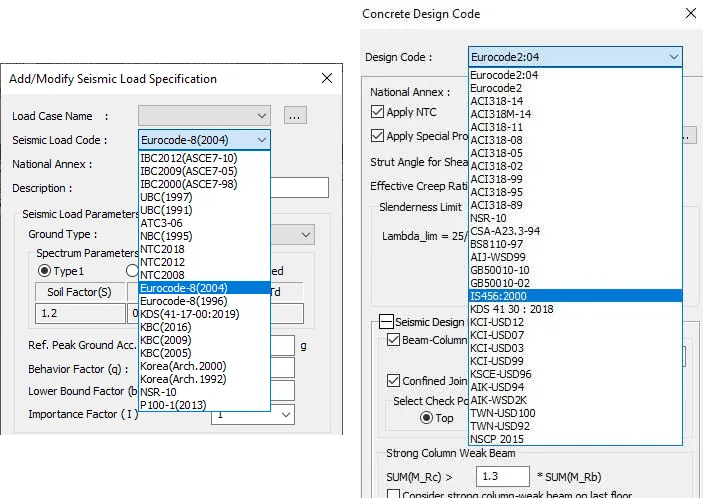Select KSCE-USD96 design code

[x=575, y=374]
